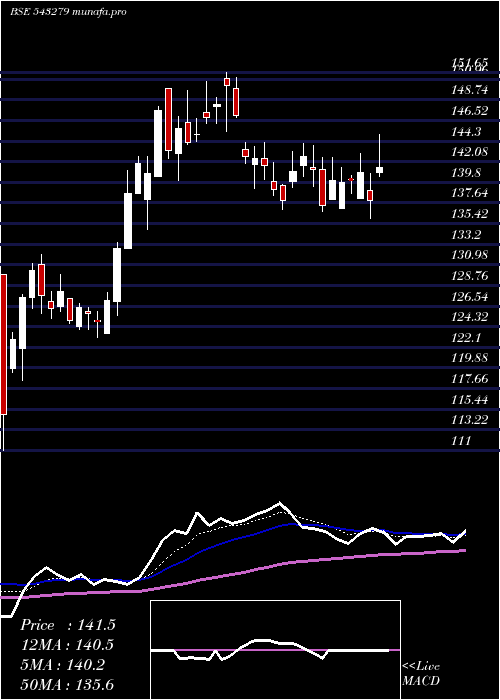Click the Price : 141.5 readout
Viewport: 500px width, 700px height.
(x=68, y=625)
